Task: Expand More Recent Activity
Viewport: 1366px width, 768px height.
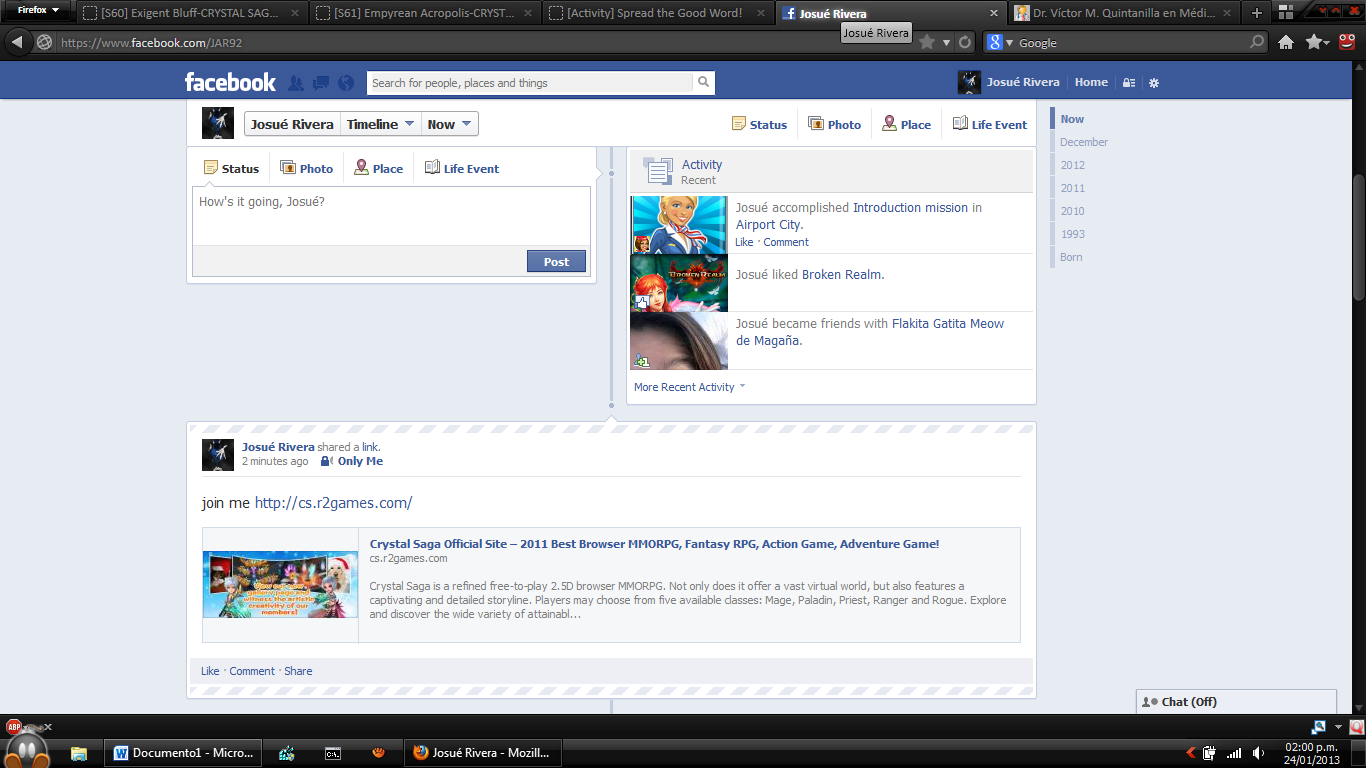Action: [x=689, y=387]
